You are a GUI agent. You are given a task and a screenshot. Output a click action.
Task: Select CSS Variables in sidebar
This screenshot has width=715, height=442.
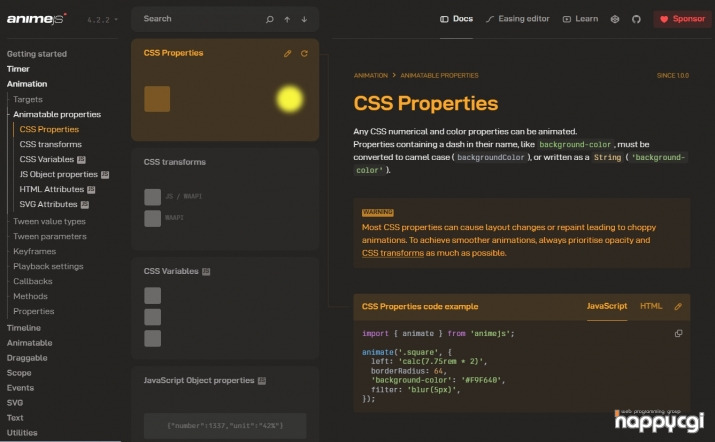[x=47, y=159]
